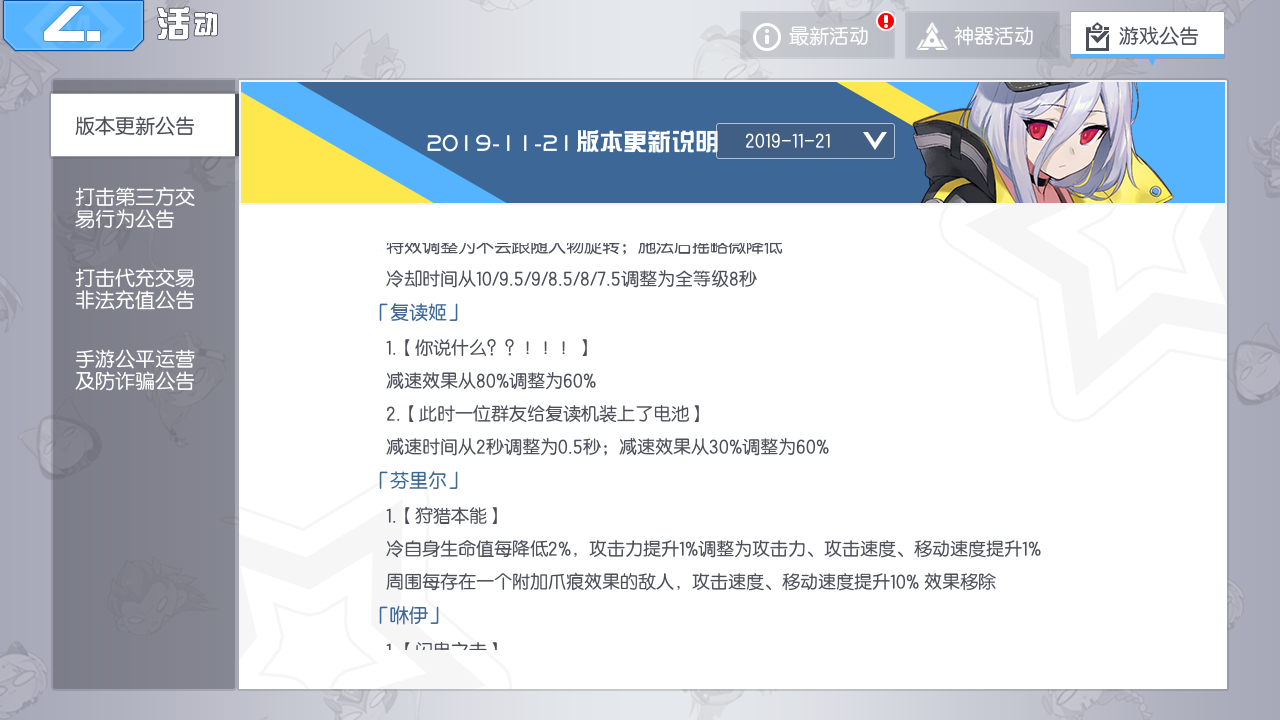Select the 游戏公告 tab
The height and width of the screenshot is (720, 1280).
click(1147, 36)
